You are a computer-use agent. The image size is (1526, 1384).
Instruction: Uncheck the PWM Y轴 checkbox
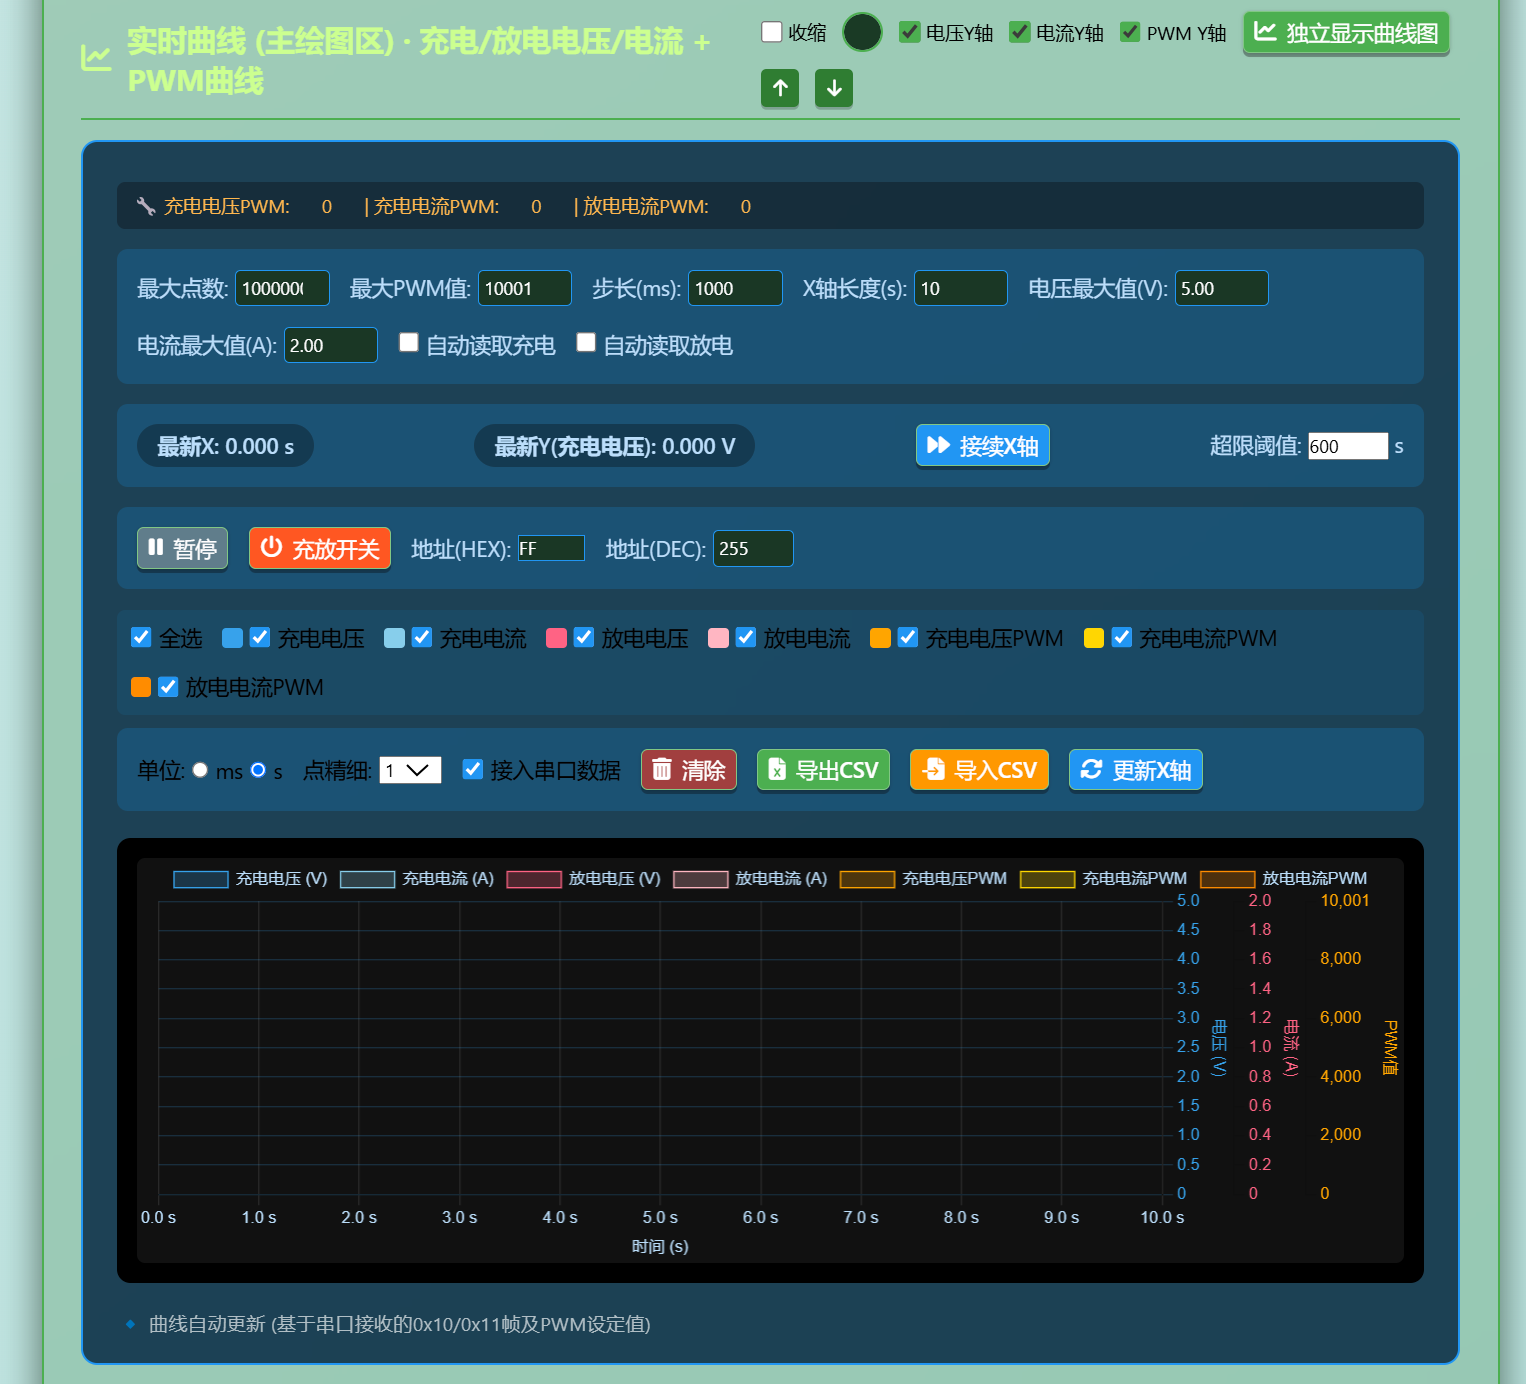coord(1130,32)
